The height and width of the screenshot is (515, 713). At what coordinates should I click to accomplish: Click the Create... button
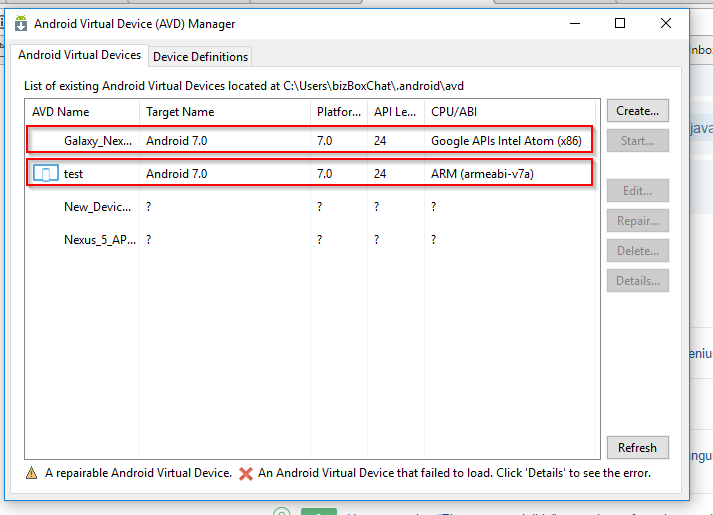tap(638, 111)
